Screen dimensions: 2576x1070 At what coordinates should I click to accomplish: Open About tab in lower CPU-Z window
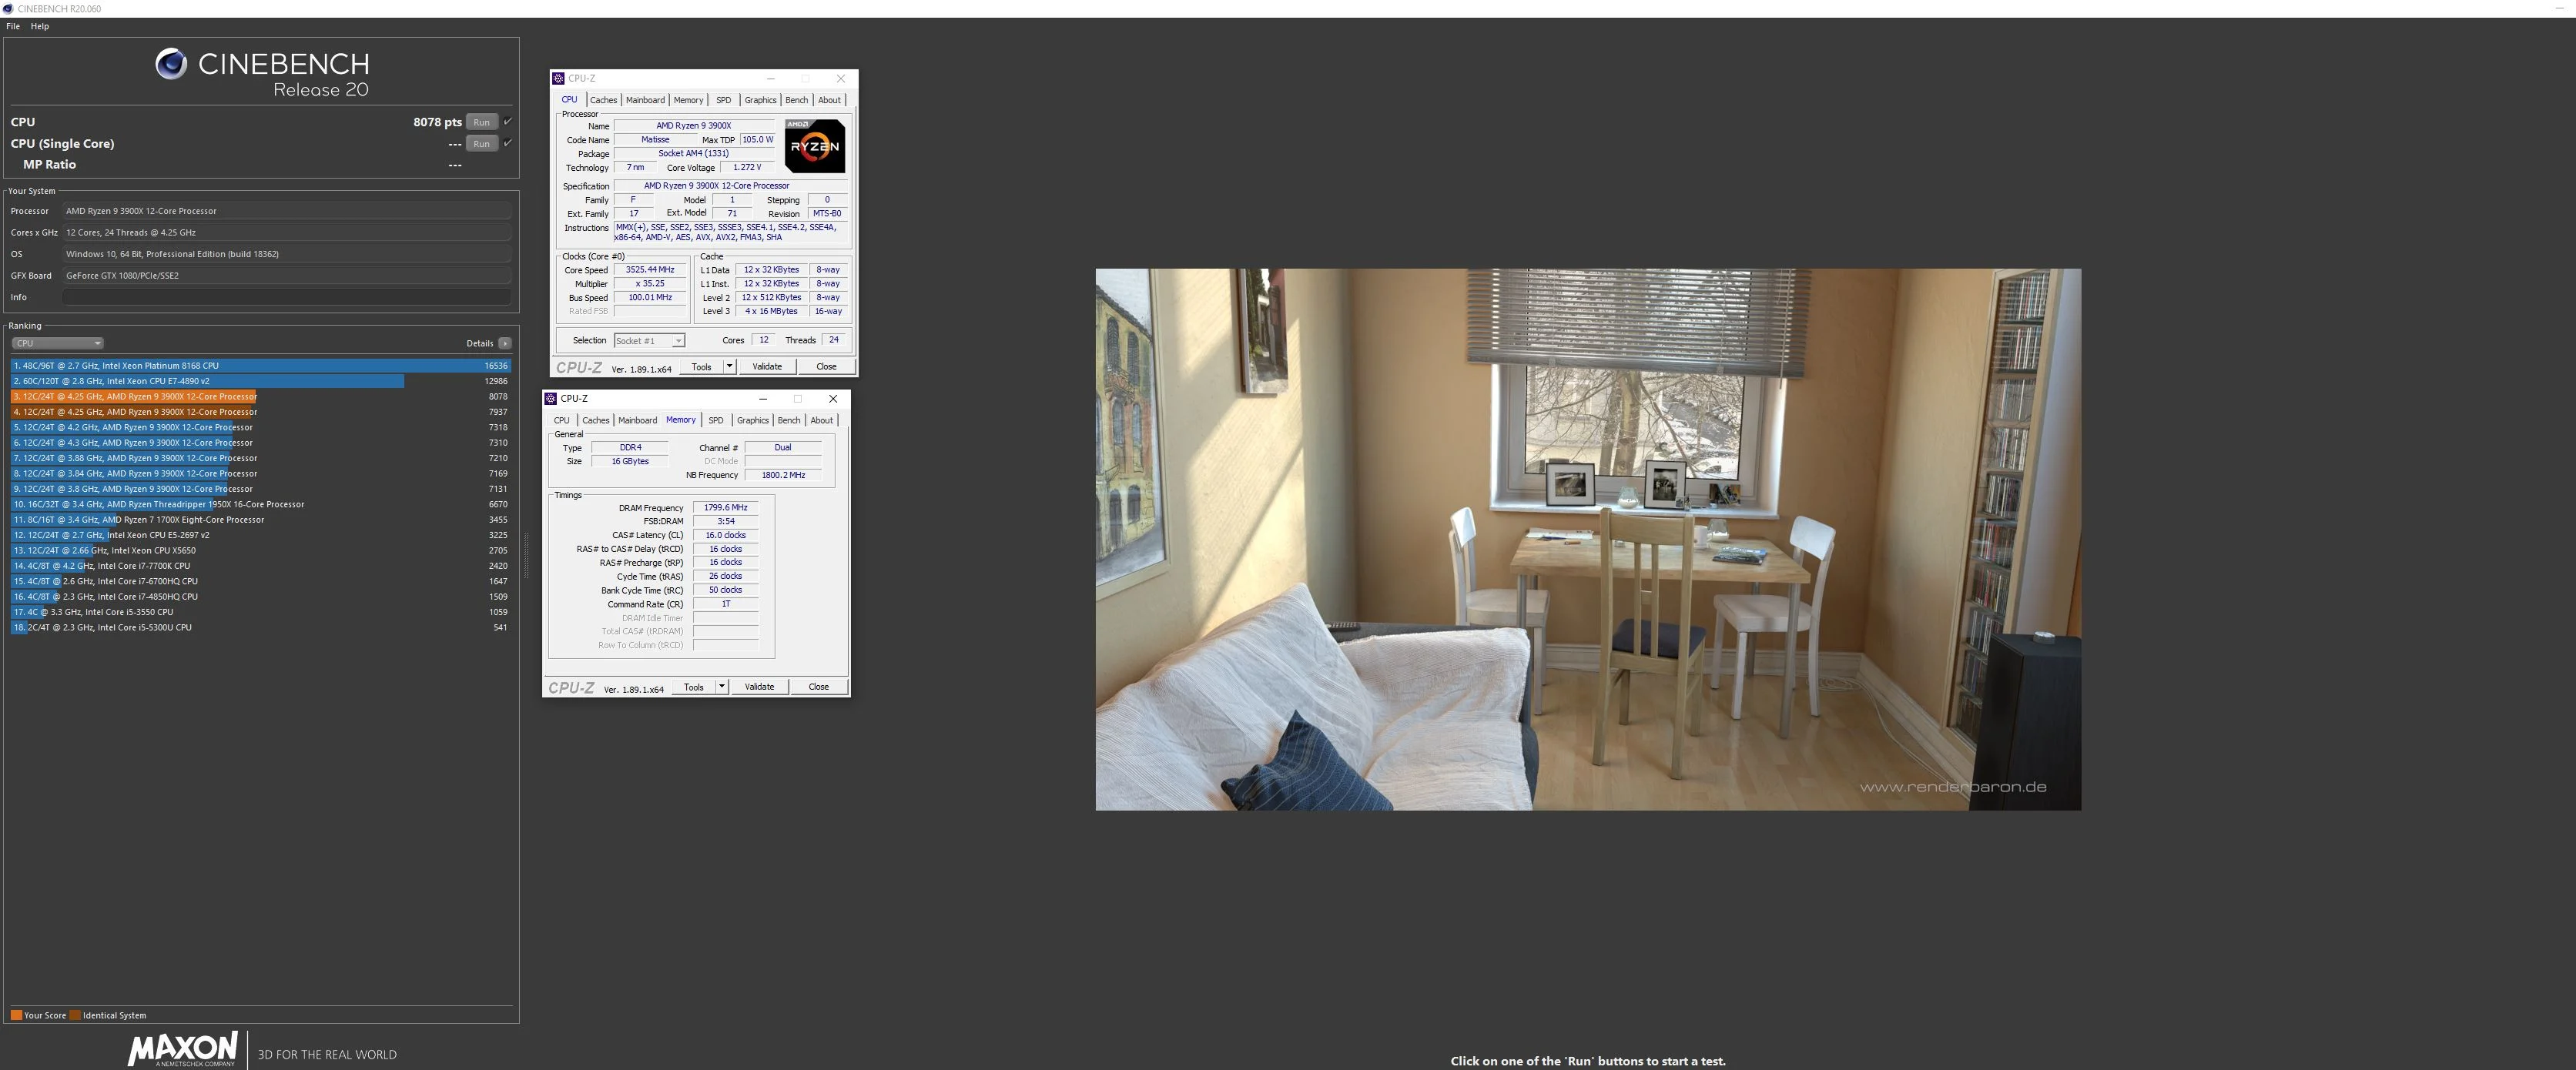click(x=821, y=420)
